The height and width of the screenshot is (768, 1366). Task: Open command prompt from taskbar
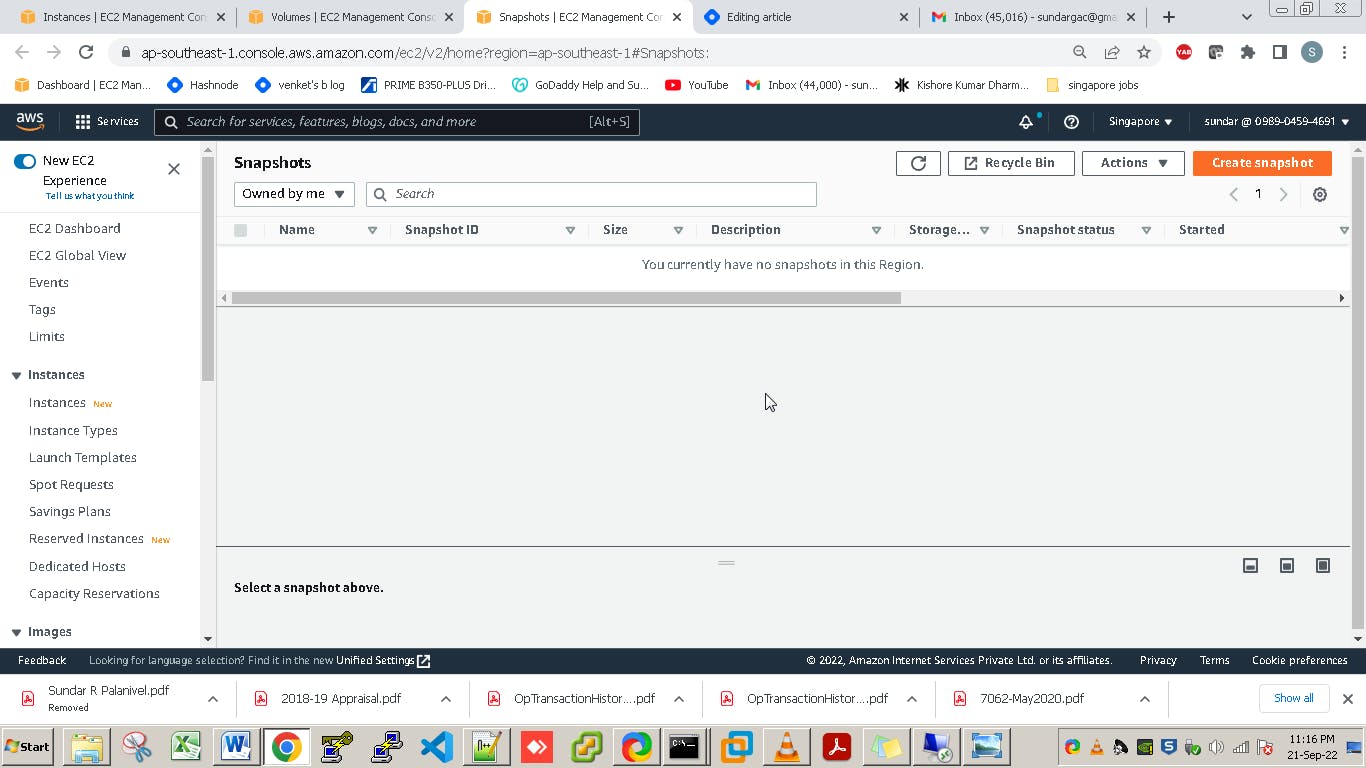[684, 746]
